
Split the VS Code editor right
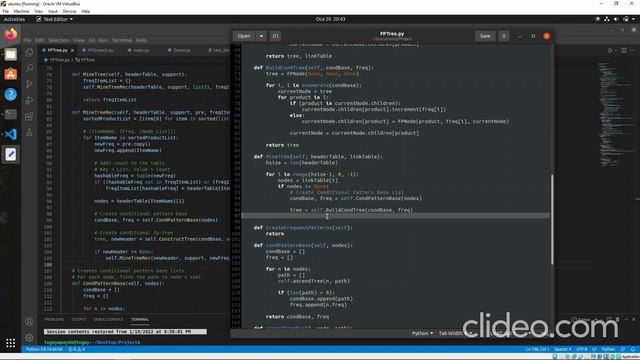click(x=624, y=50)
